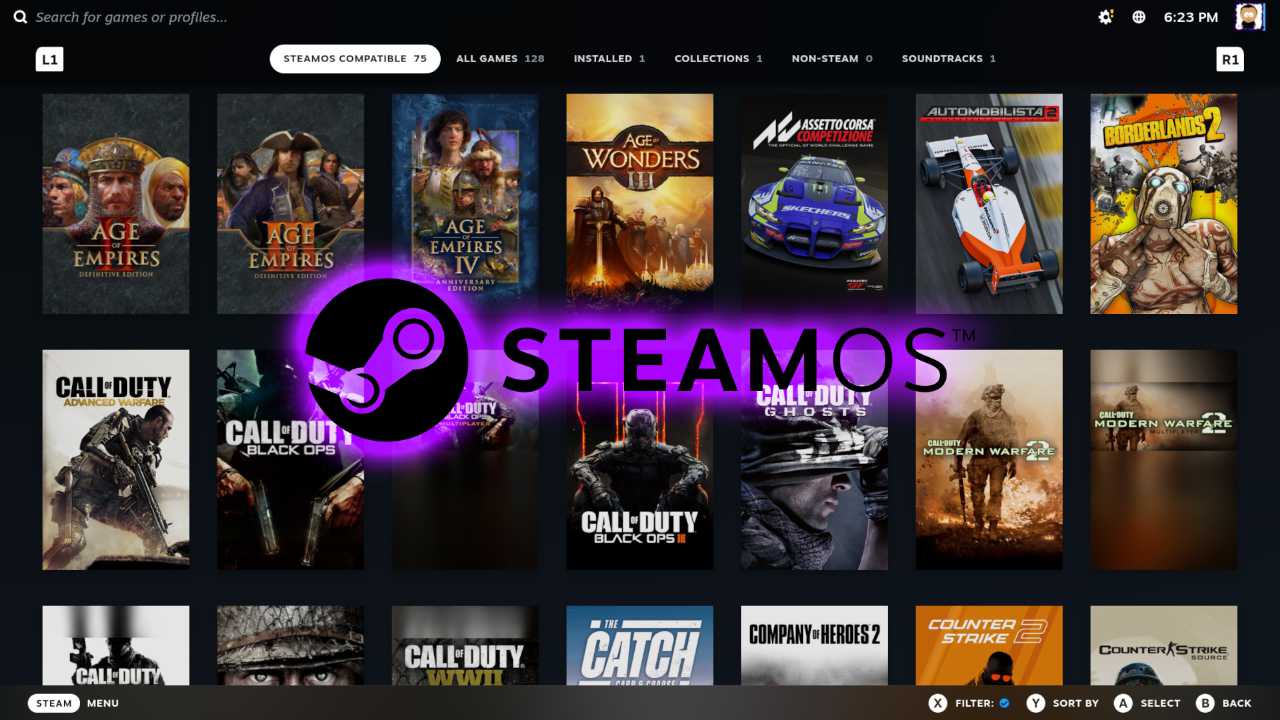
Task: Select the SteamOS Compatible tab
Action: pyautogui.click(x=355, y=59)
